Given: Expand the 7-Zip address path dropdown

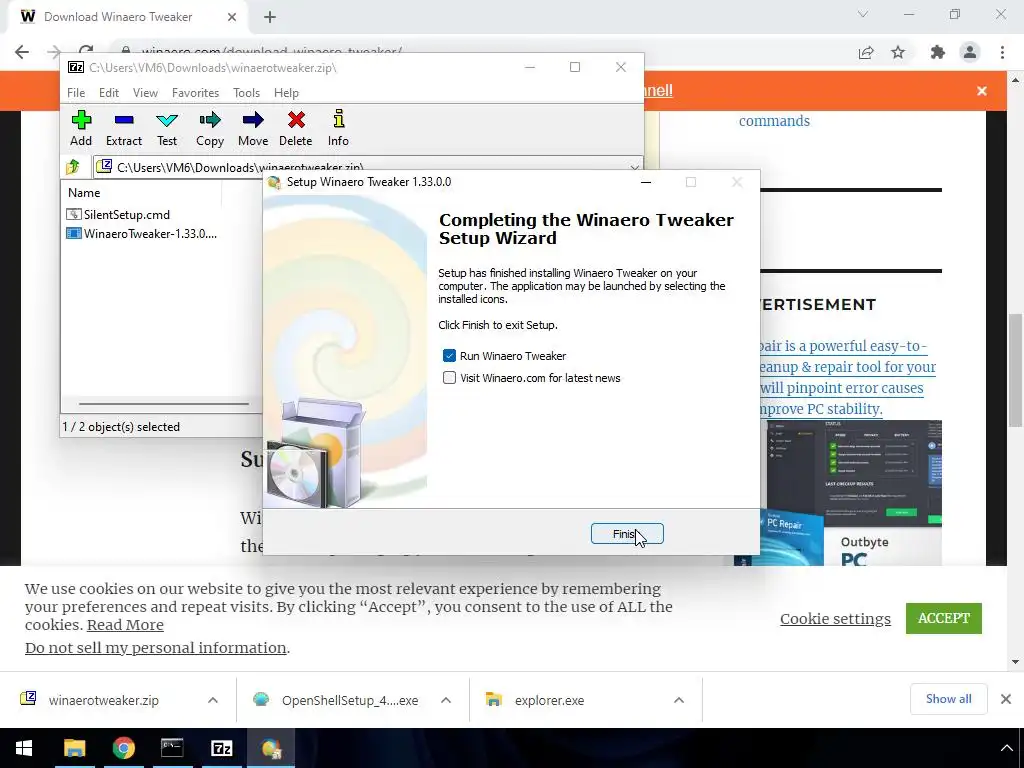Looking at the screenshot, I should coord(634,167).
